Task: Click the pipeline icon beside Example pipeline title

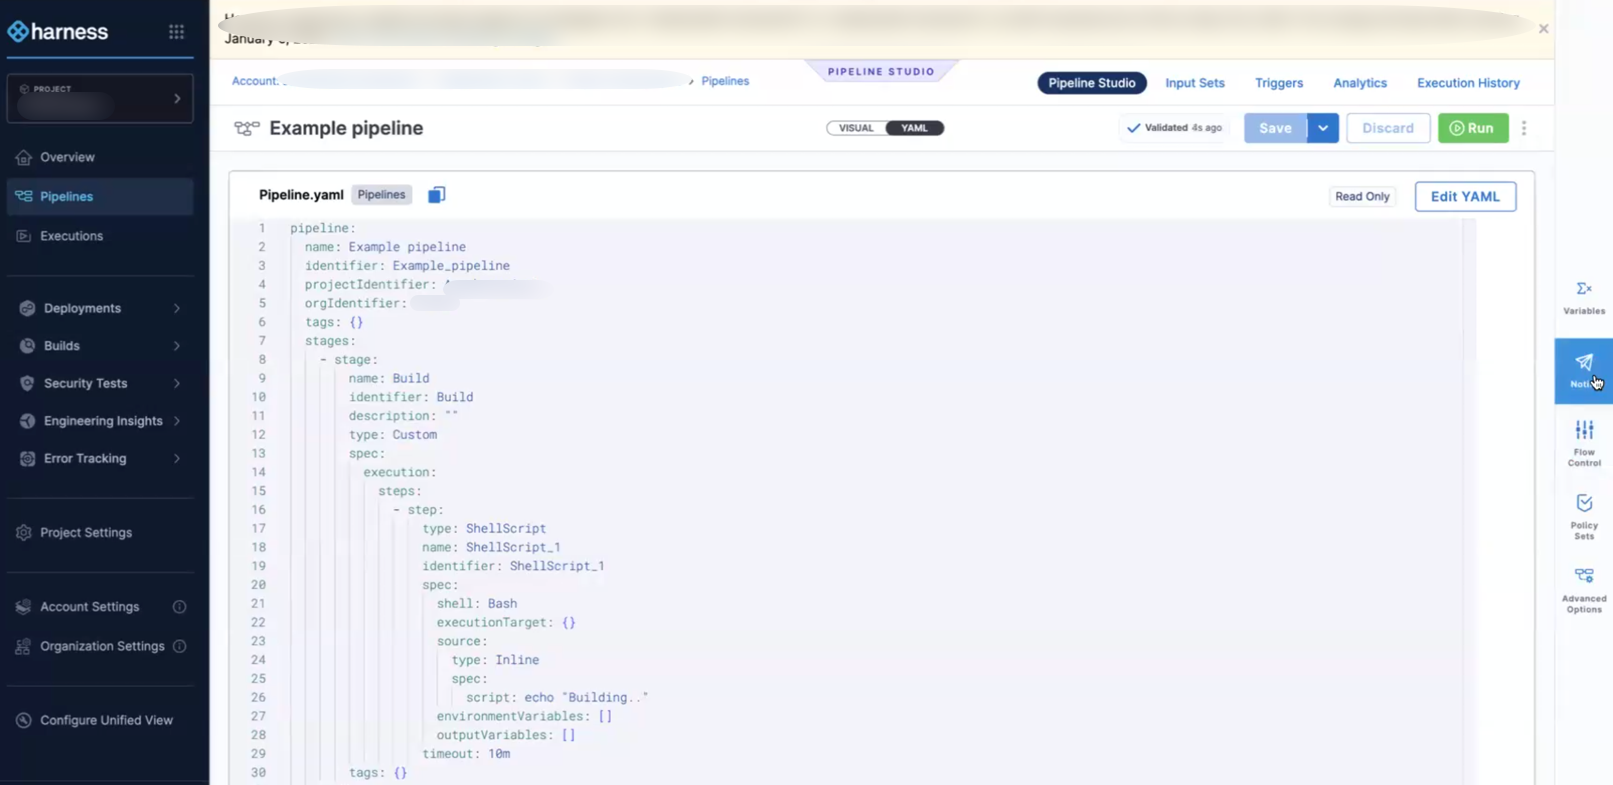Action: pos(246,128)
